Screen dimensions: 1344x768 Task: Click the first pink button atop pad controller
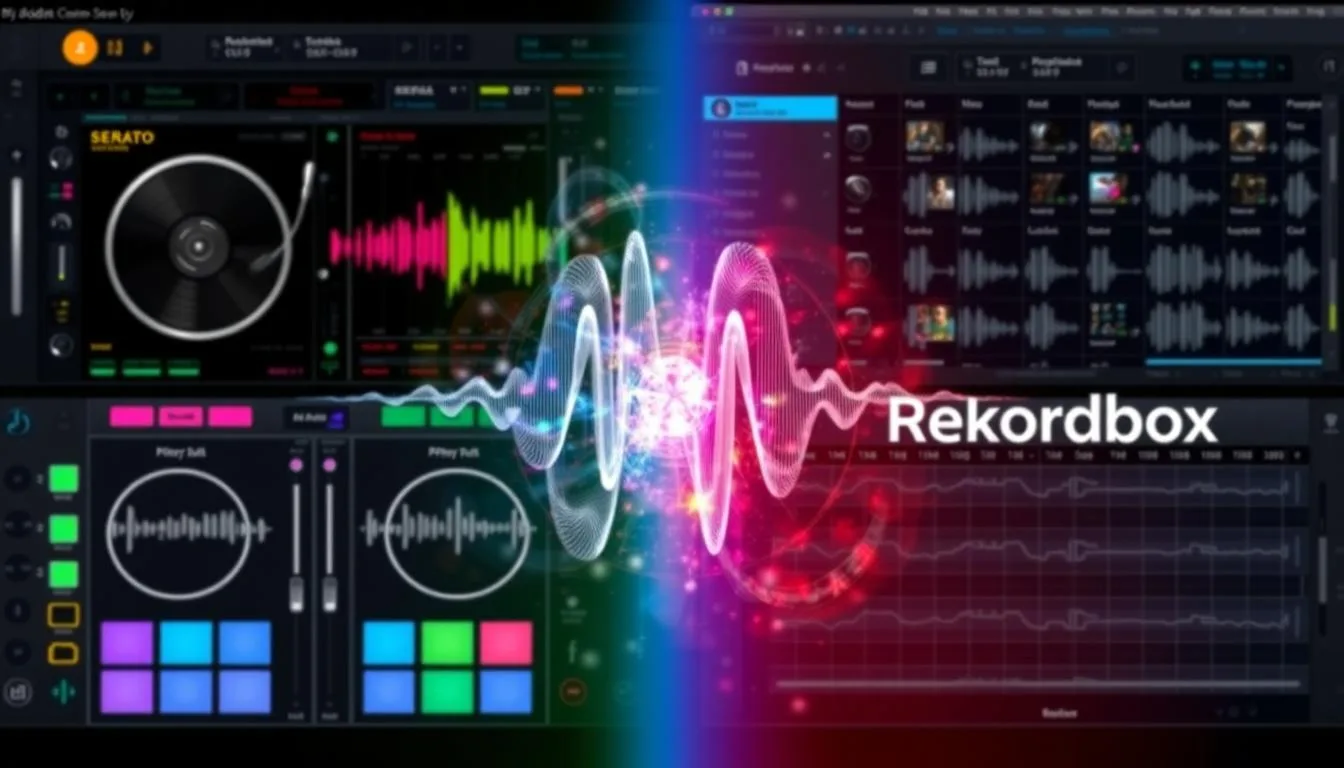click(131, 417)
